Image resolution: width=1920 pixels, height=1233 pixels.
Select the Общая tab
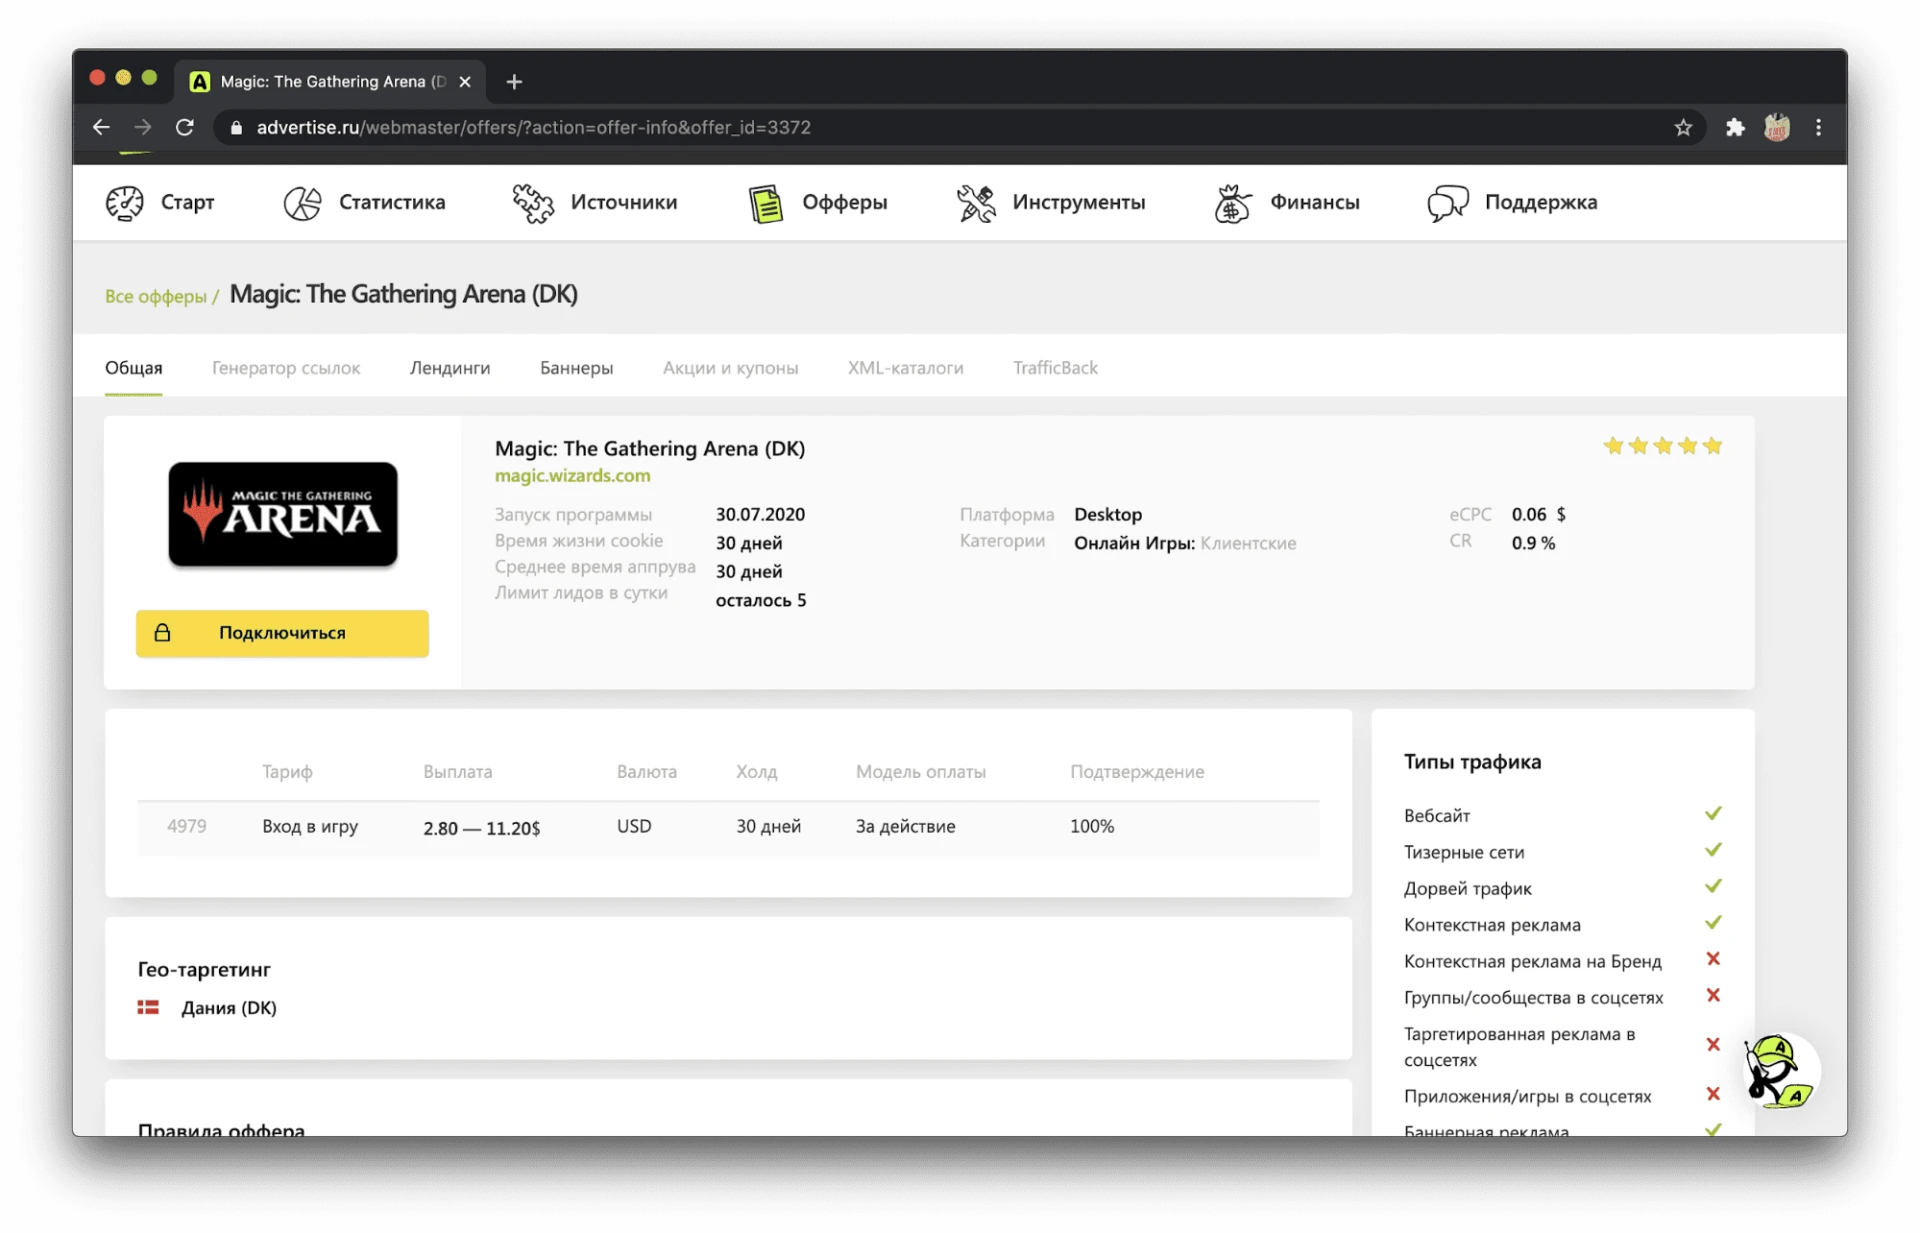(x=134, y=368)
